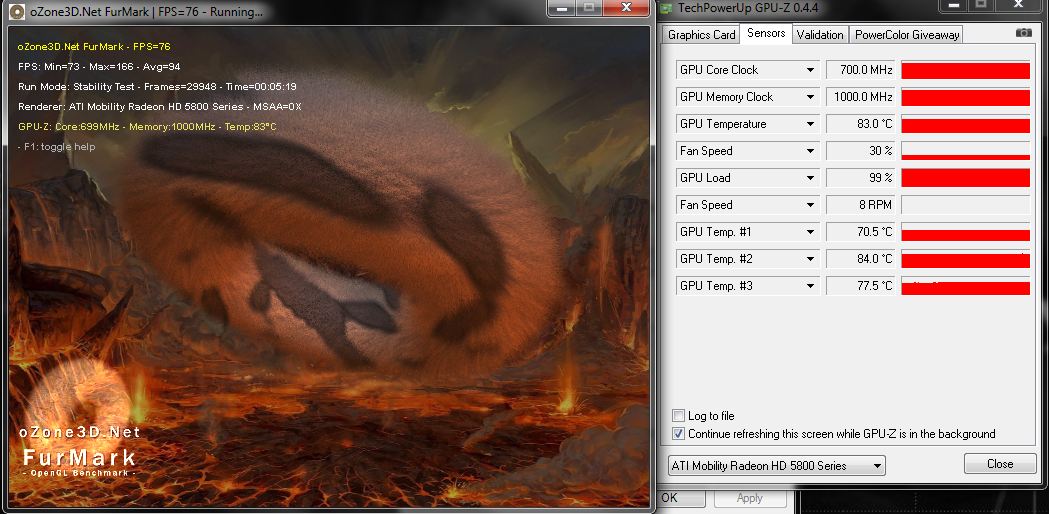Expand the GPU Temp. #2 dropdown
This screenshot has width=1049, height=514.
(810, 259)
